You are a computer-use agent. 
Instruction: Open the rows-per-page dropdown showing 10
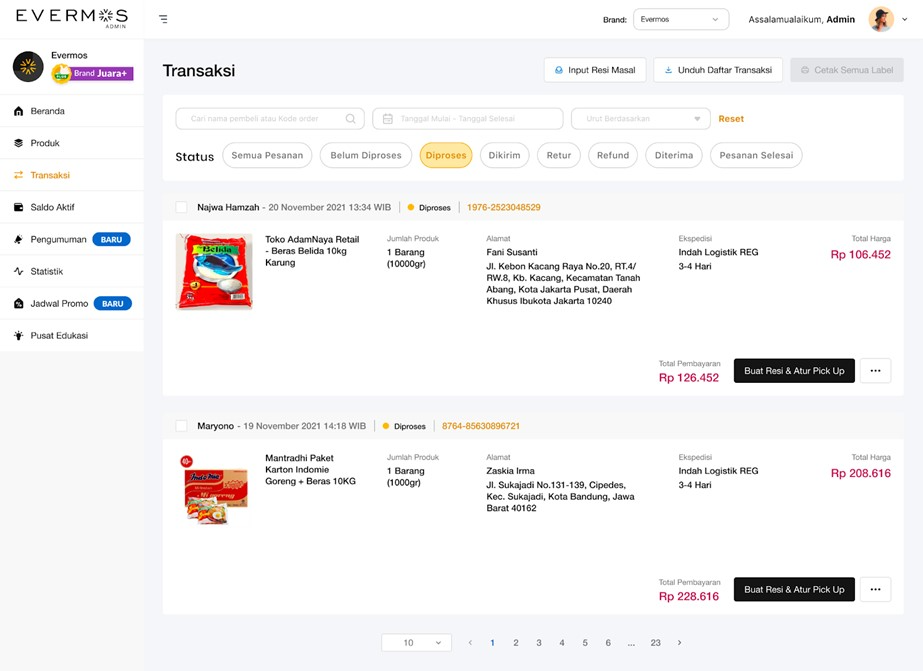point(416,643)
